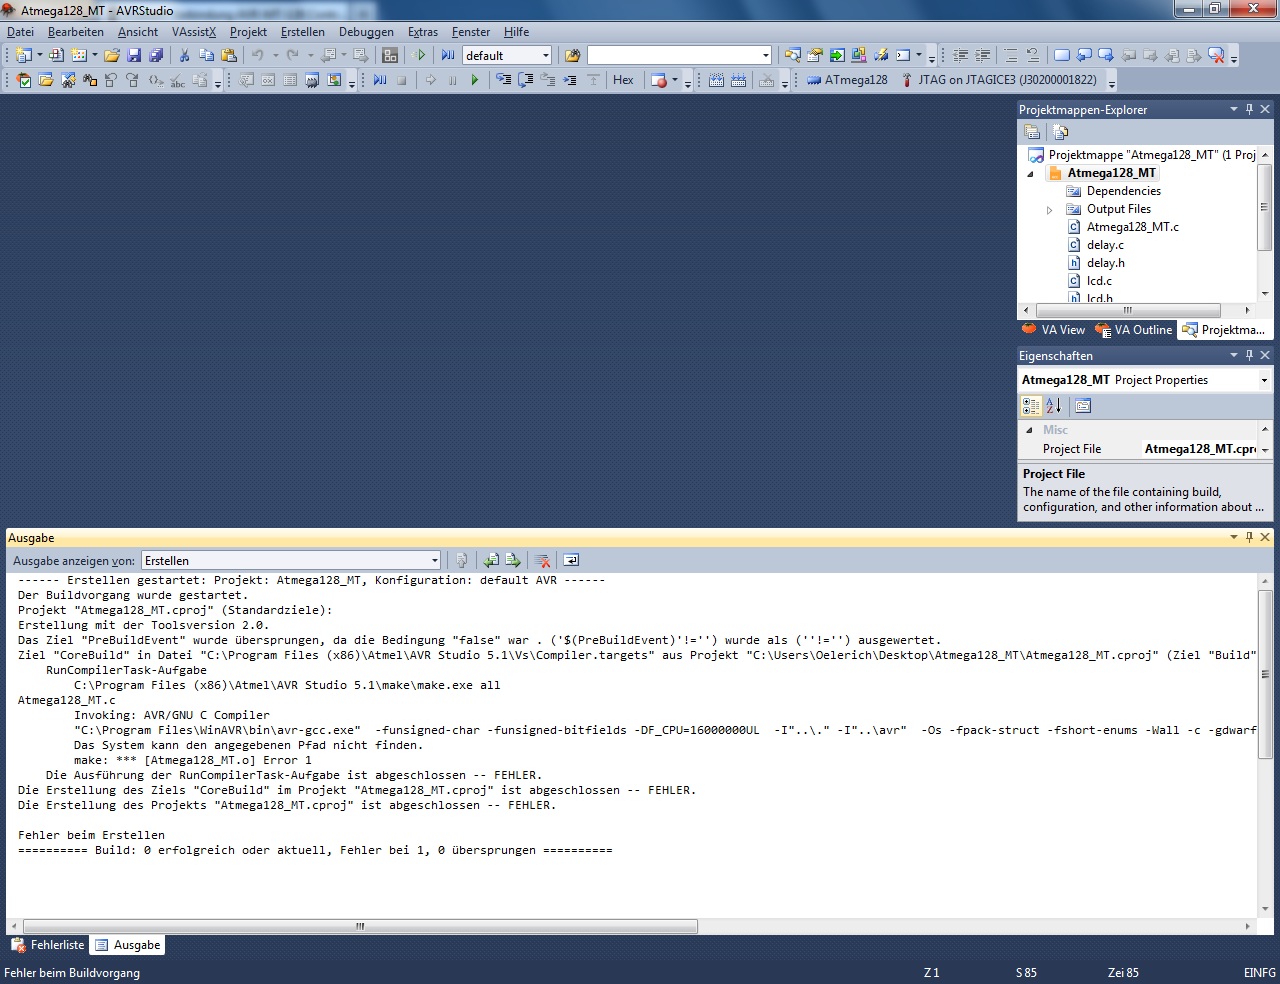
Task: Click the Save All icon
Action: 156,55
